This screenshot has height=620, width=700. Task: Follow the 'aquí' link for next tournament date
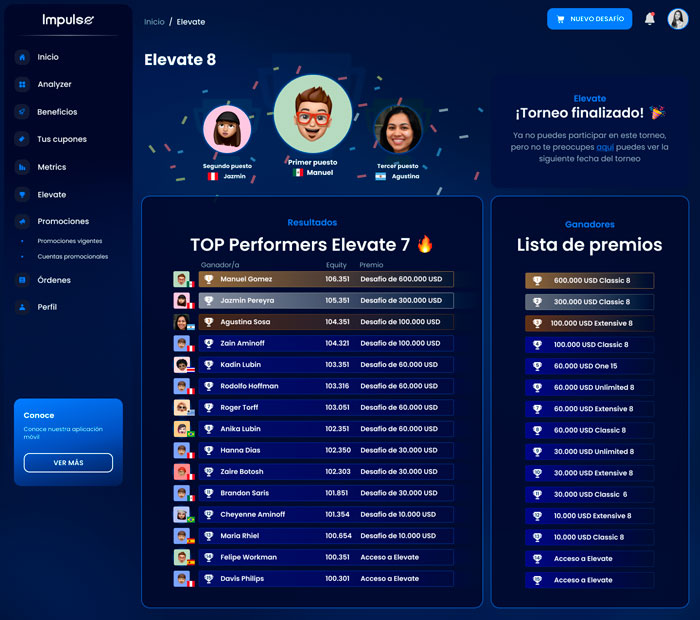pyautogui.click(x=605, y=147)
